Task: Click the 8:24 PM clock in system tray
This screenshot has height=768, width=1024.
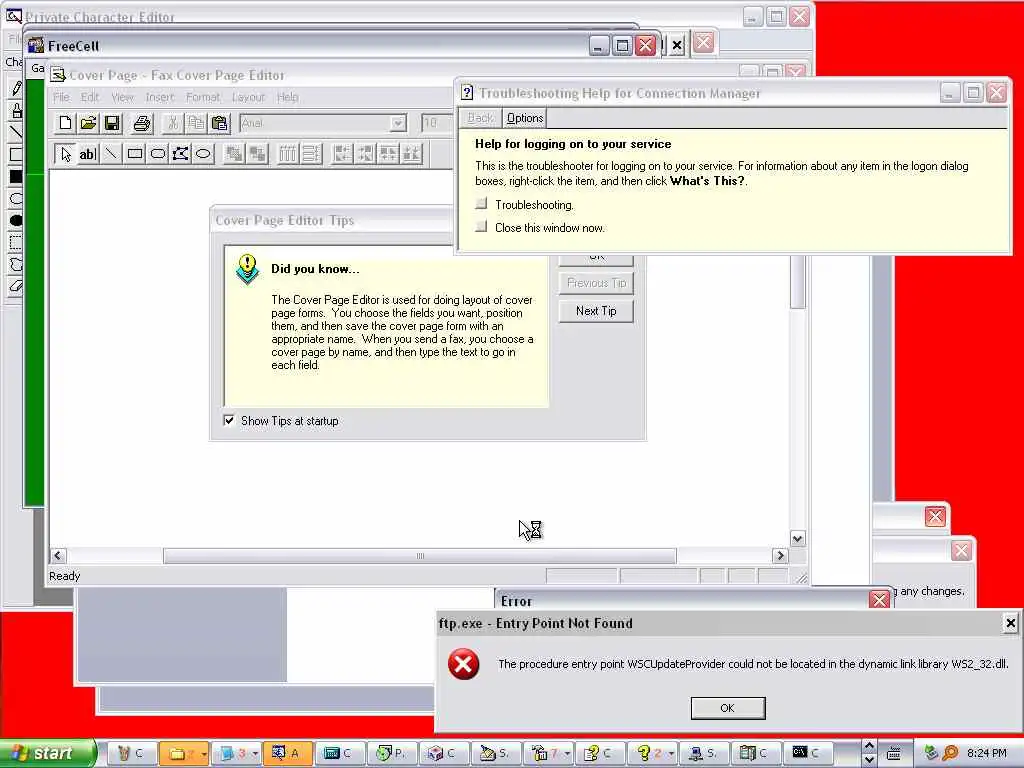Action: click(987, 753)
